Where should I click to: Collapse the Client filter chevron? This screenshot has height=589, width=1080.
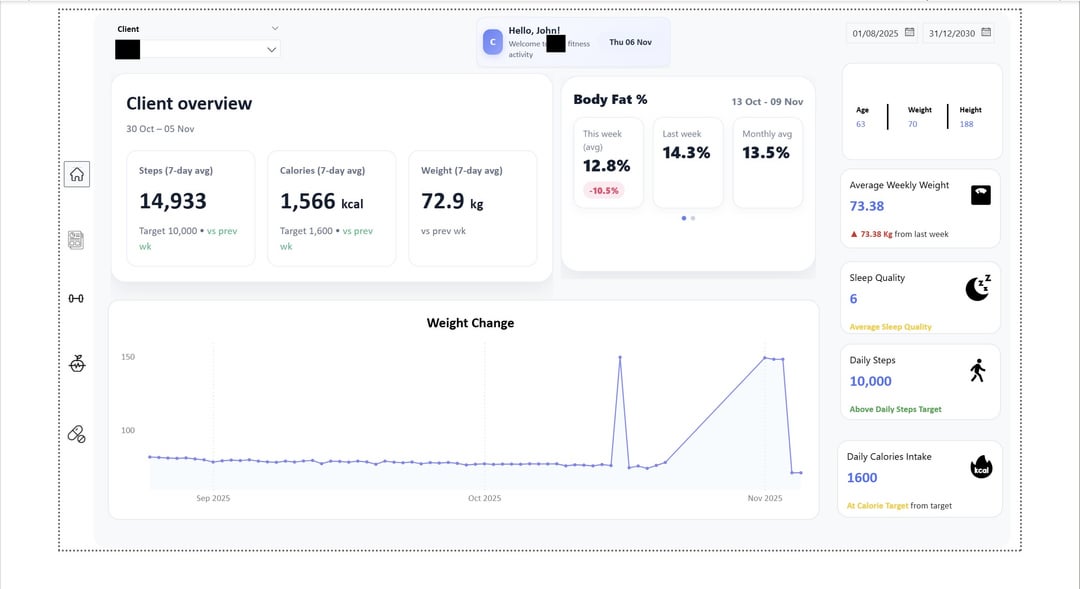pyautogui.click(x=275, y=28)
